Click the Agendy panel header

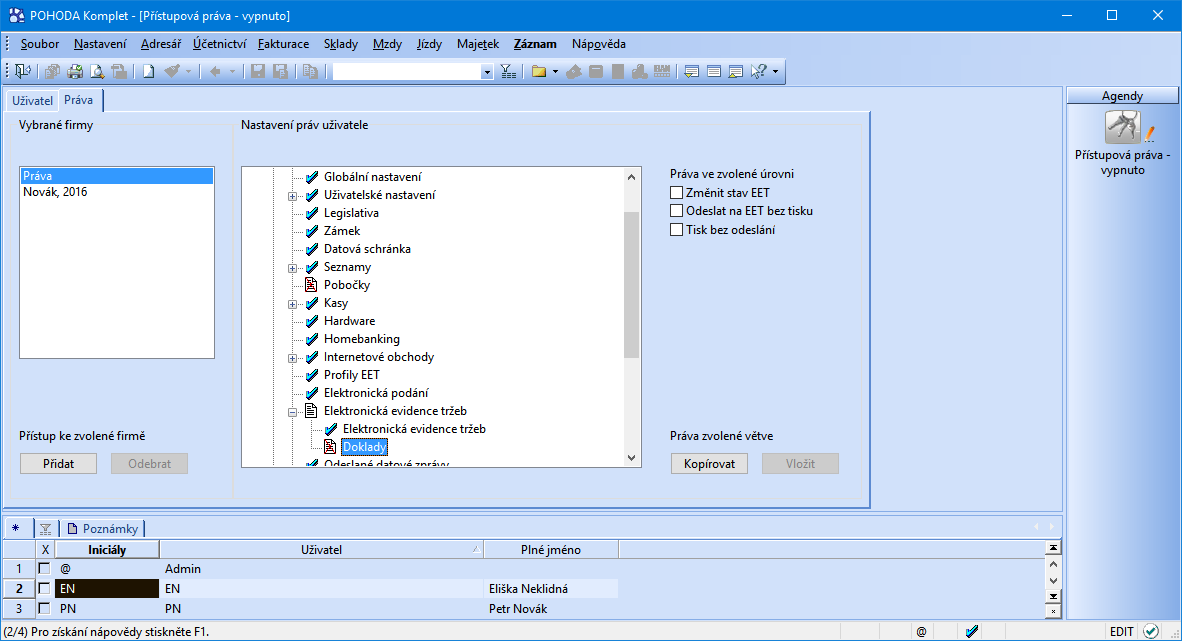1122,96
